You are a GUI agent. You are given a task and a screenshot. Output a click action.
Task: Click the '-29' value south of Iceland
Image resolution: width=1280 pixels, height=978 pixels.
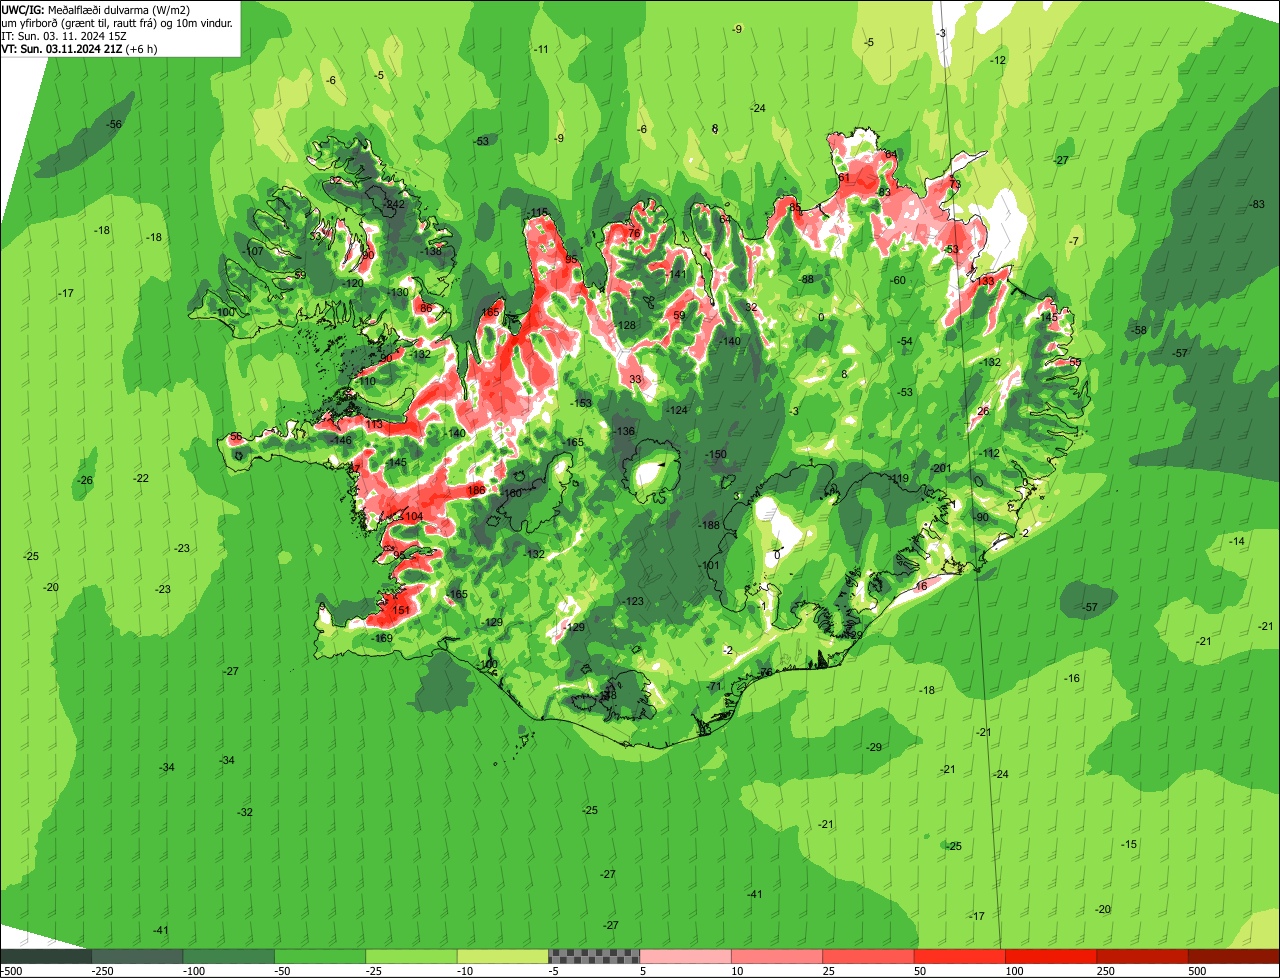(x=874, y=748)
